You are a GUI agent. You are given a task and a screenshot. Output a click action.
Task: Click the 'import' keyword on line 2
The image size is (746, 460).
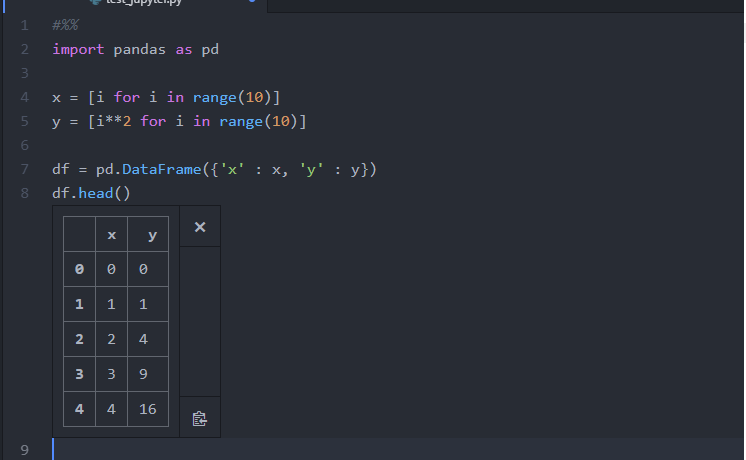(78, 49)
